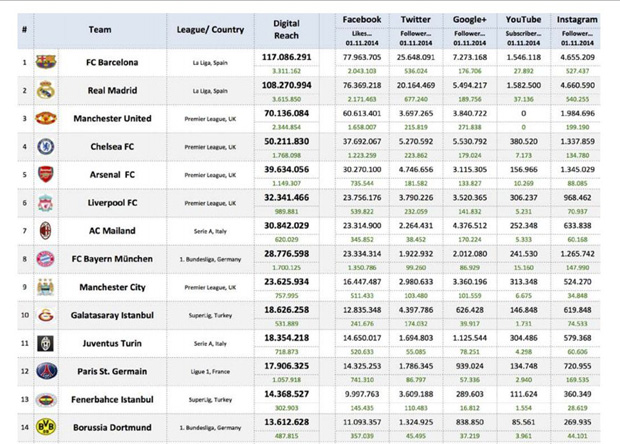Image resolution: width=620 pixels, height=444 pixels.
Task: Click Galatasaray's digital reach 18.626.258
Action: click(287, 310)
